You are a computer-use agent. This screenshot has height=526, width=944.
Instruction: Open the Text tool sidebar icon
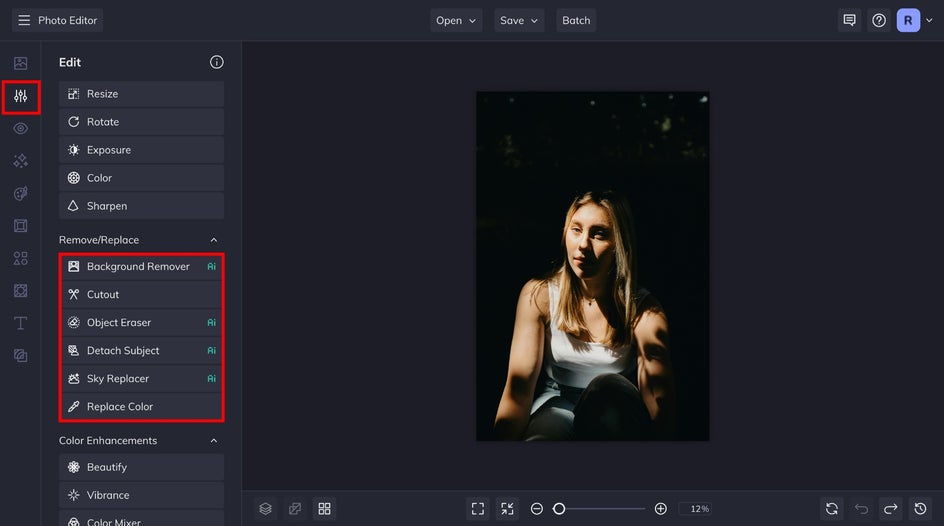(20, 323)
